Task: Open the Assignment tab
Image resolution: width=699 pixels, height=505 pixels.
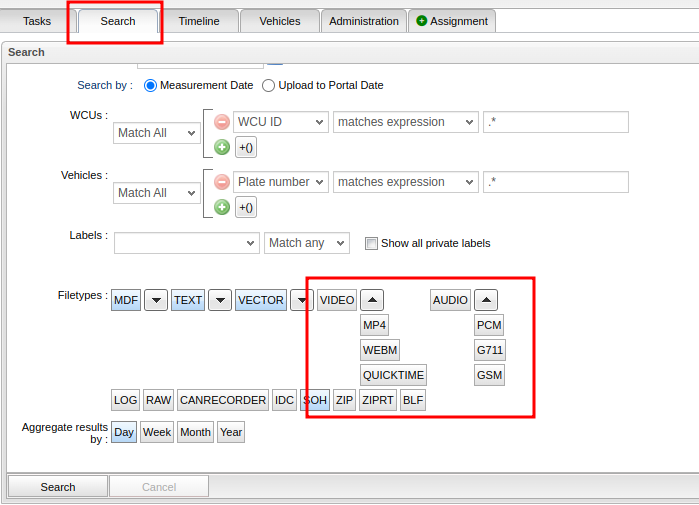Action: click(452, 21)
